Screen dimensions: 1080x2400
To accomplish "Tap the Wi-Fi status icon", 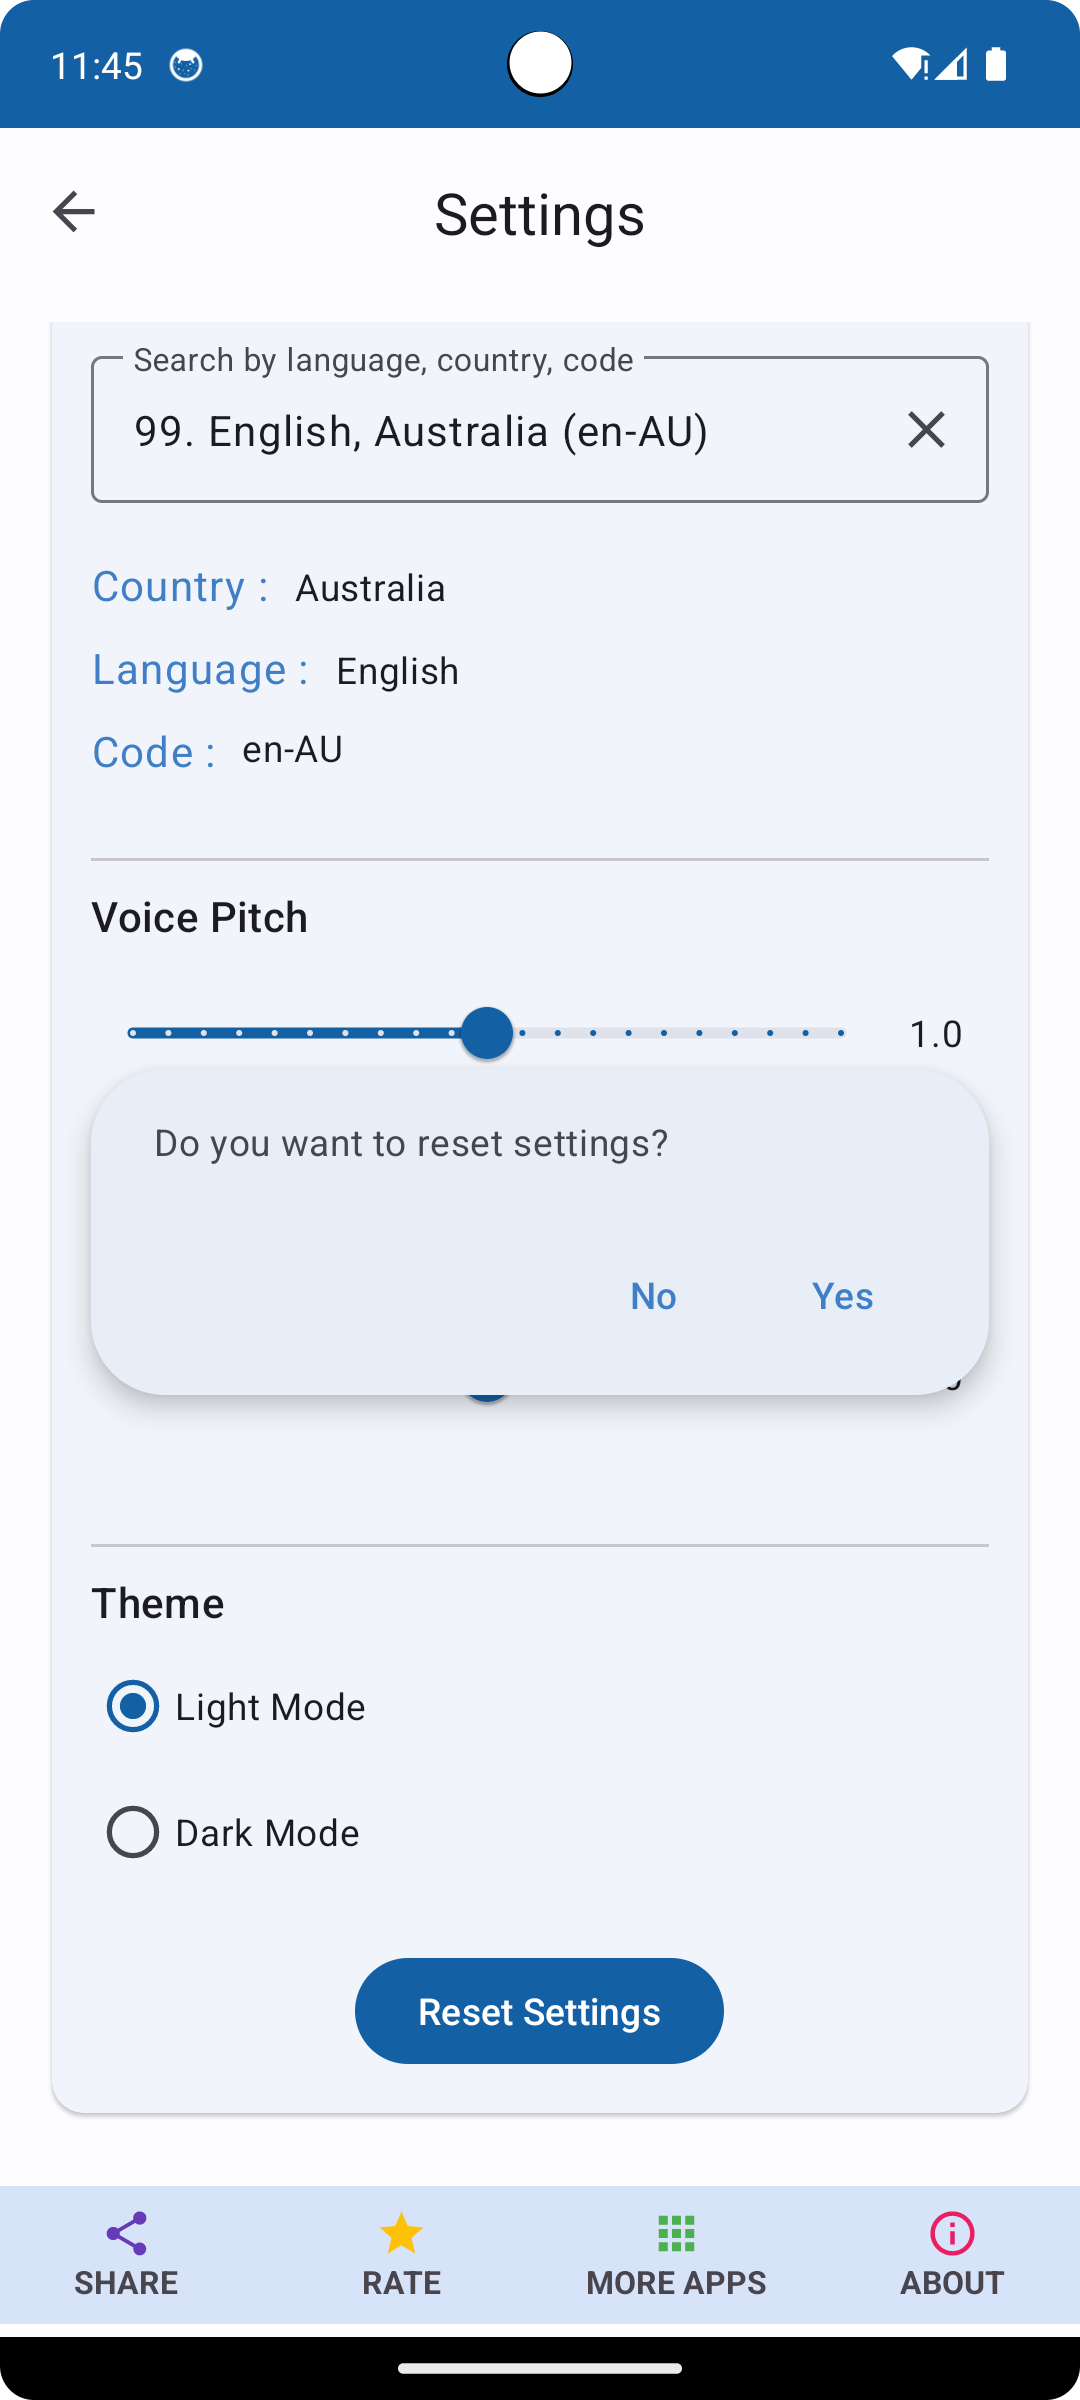I will (x=910, y=65).
